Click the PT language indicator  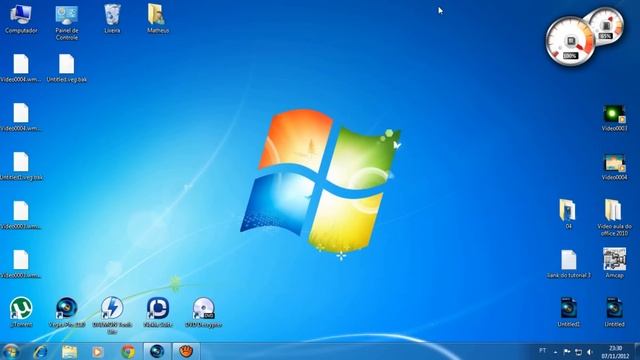tap(542, 351)
